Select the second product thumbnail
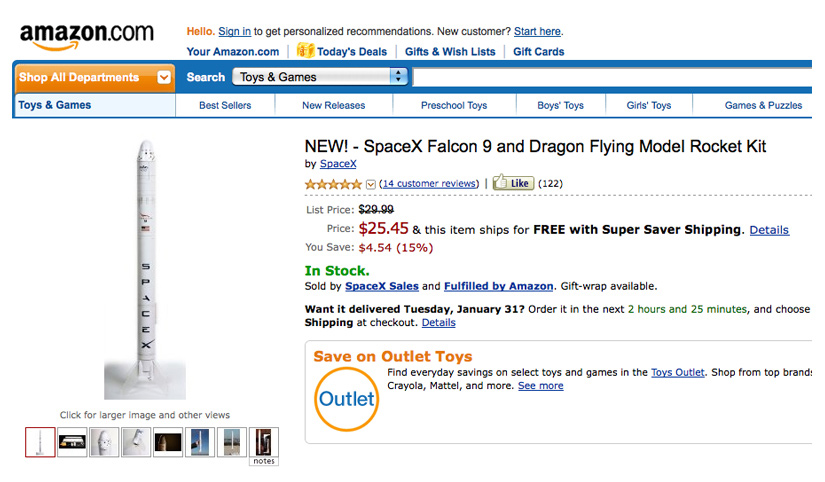The width and height of the screenshot is (825, 482). pos(72,442)
